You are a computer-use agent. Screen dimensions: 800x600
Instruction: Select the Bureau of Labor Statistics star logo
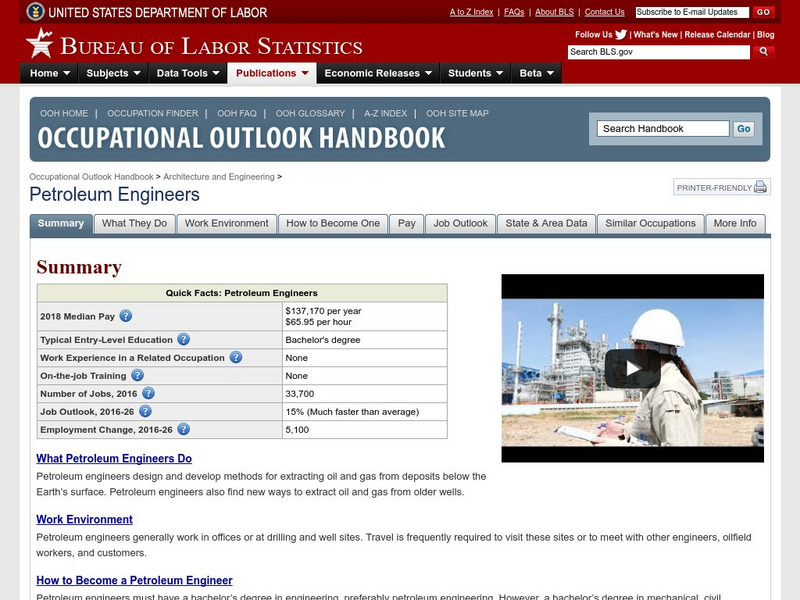coord(38,43)
